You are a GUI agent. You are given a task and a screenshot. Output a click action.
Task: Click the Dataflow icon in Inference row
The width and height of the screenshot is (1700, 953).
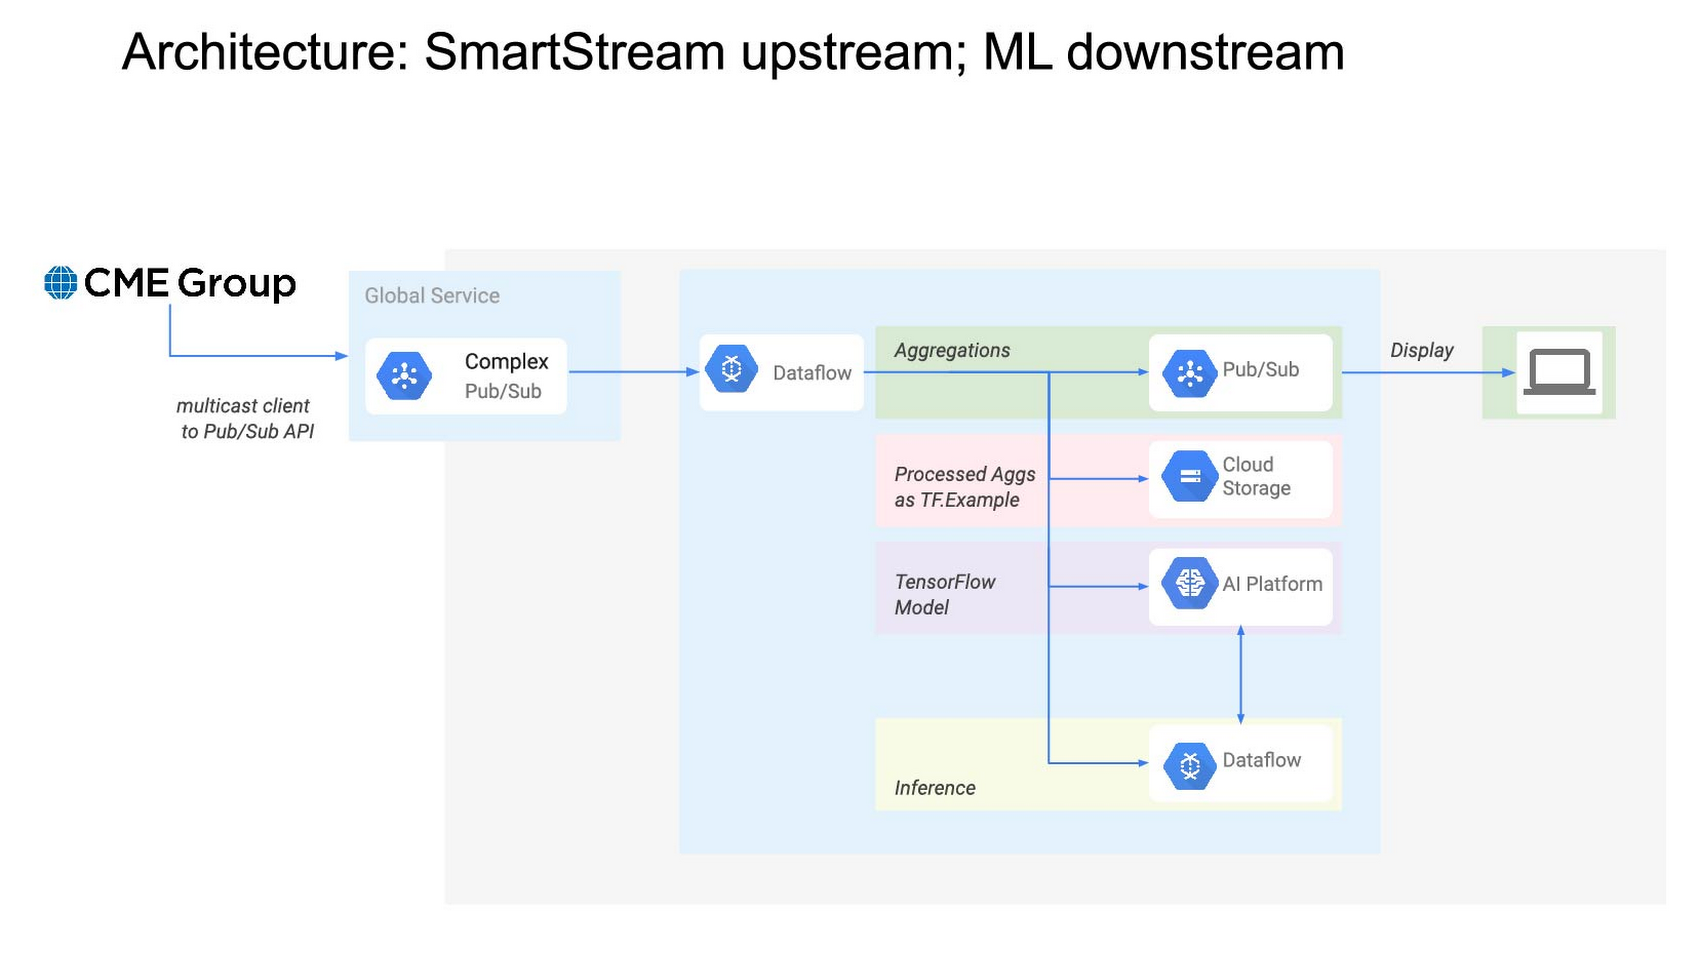(1190, 766)
